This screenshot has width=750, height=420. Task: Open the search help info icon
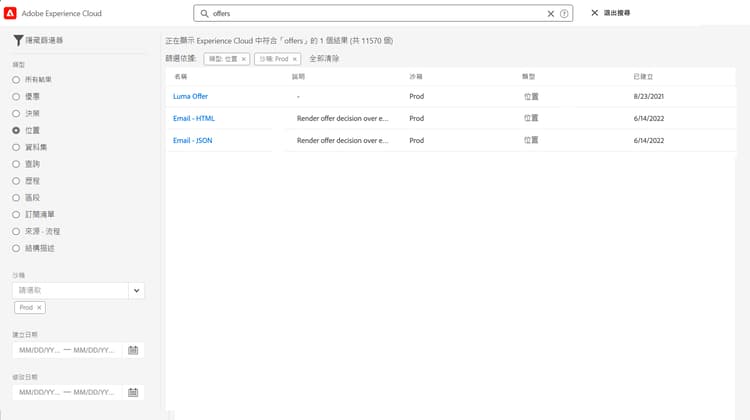[564, 14]
